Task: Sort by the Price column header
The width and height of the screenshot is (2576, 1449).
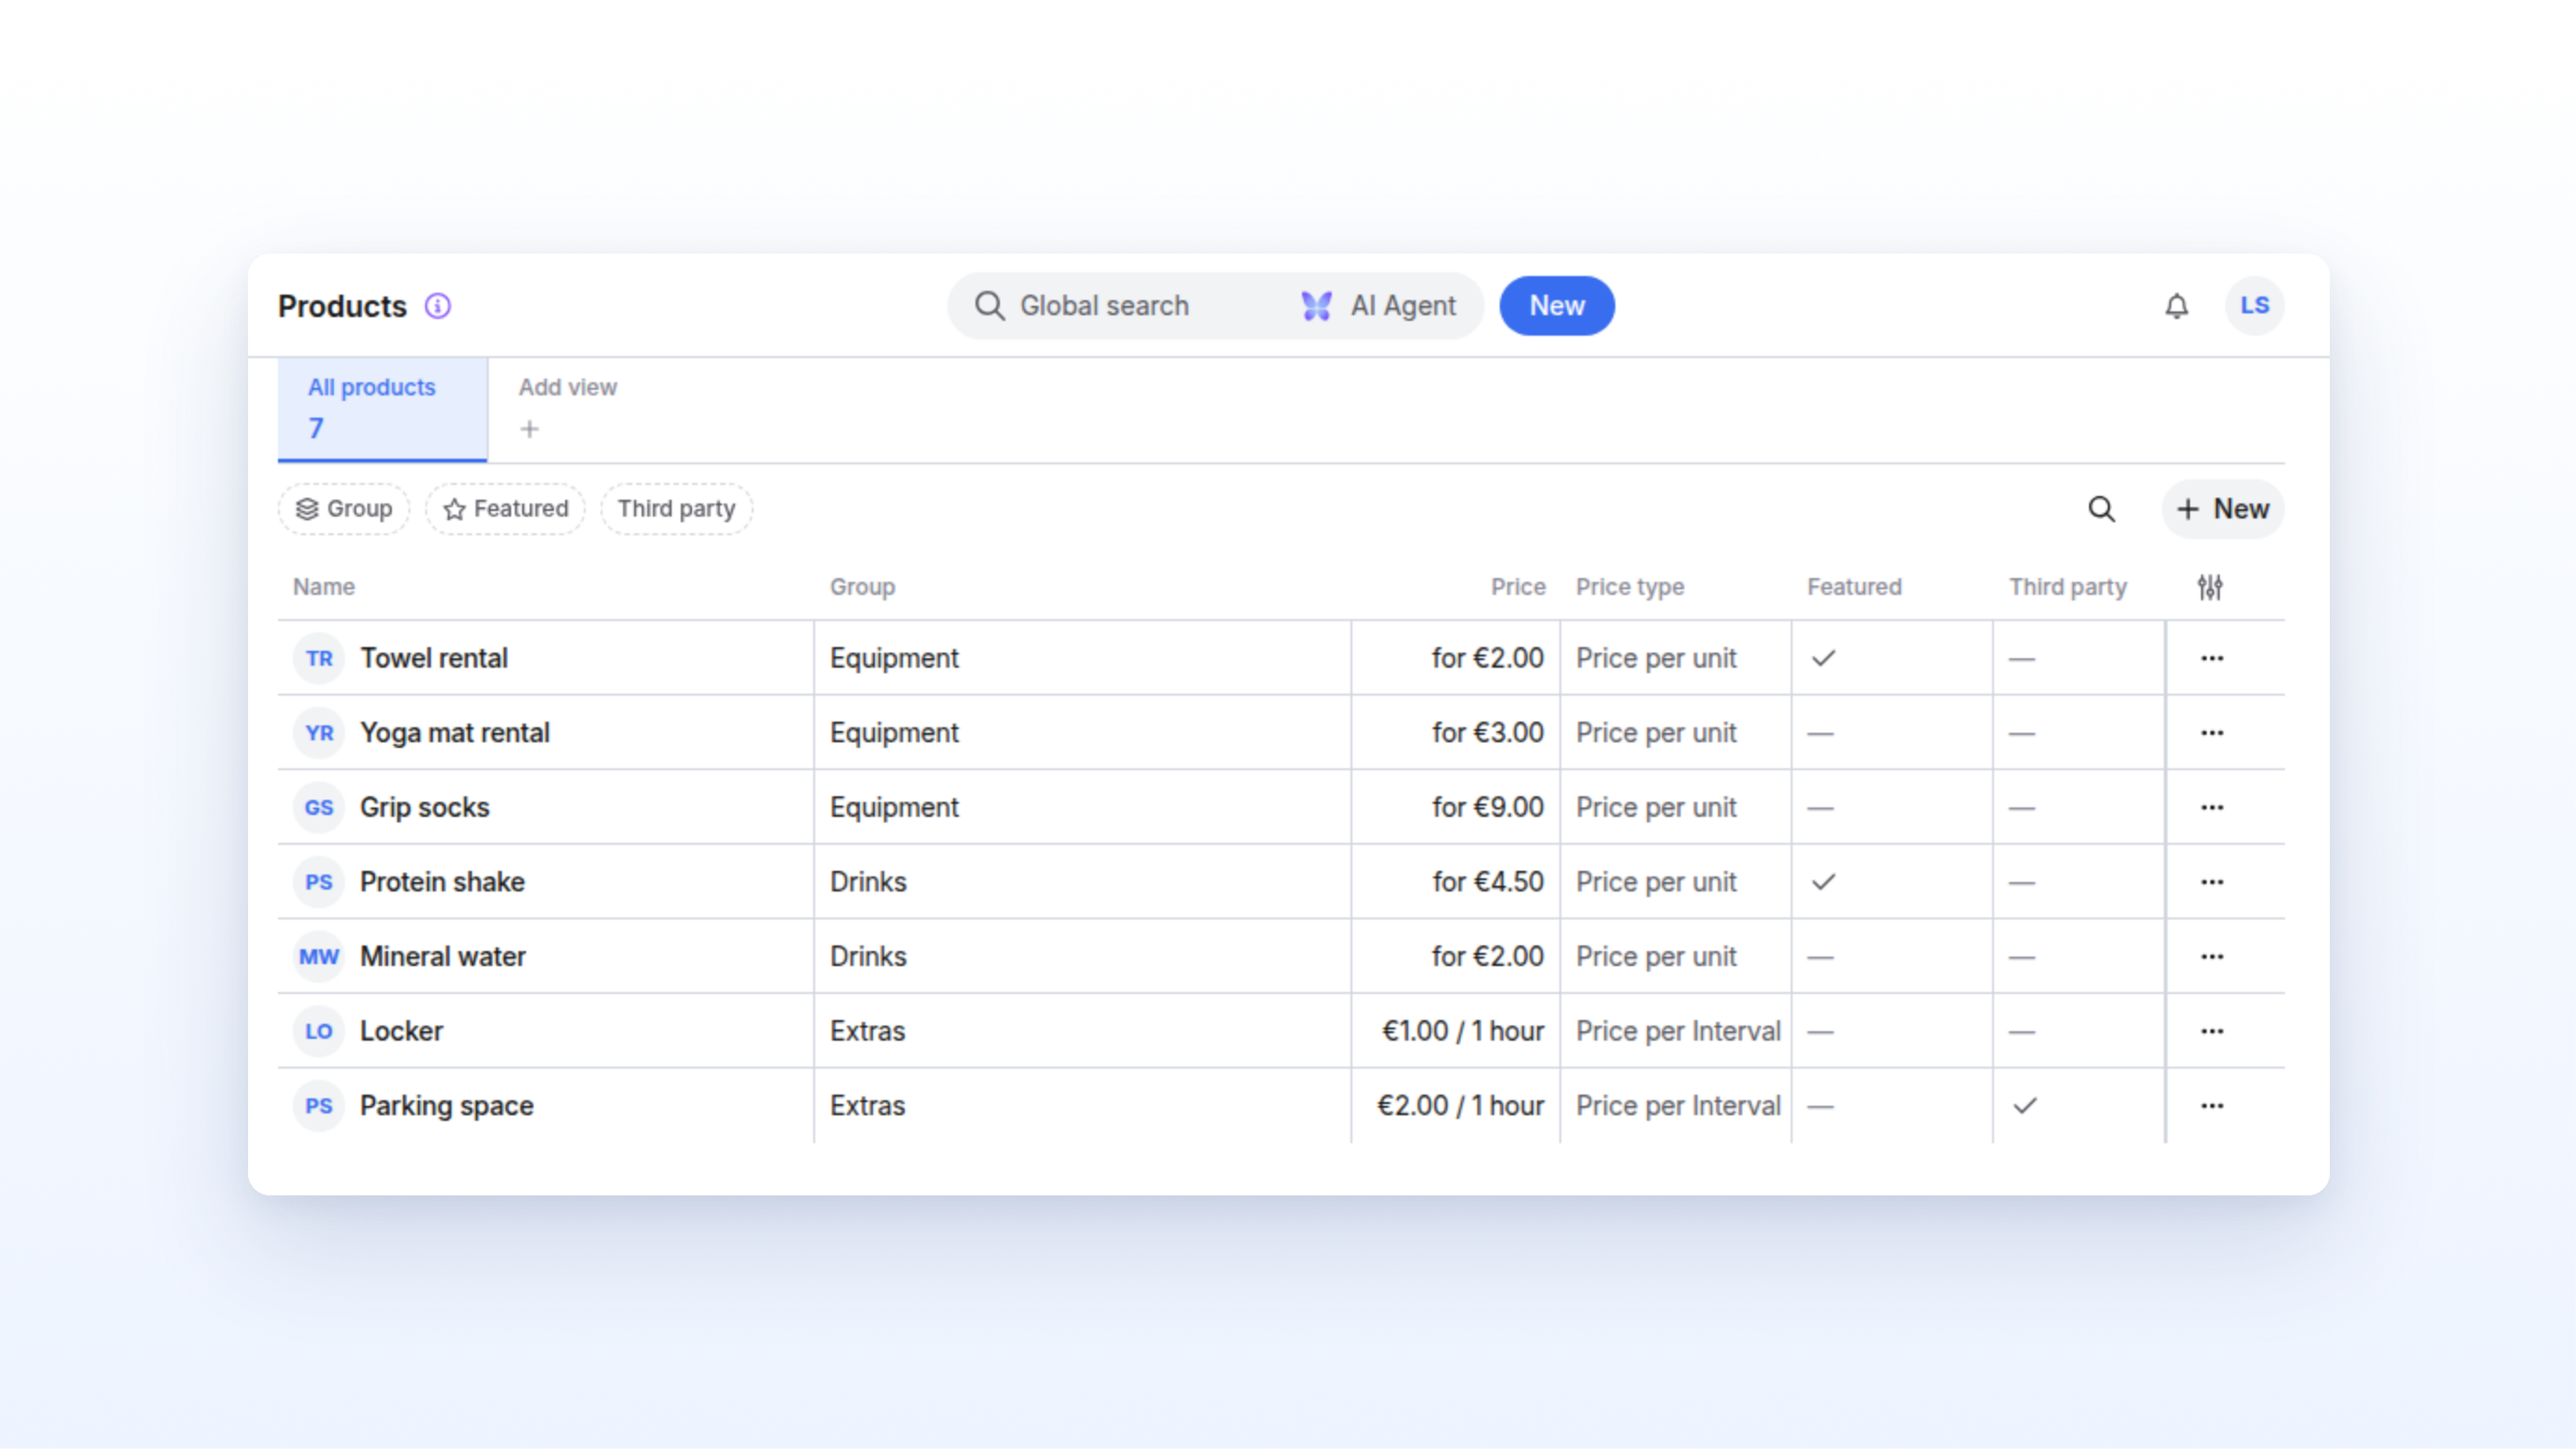Action: click(1517, 587)
